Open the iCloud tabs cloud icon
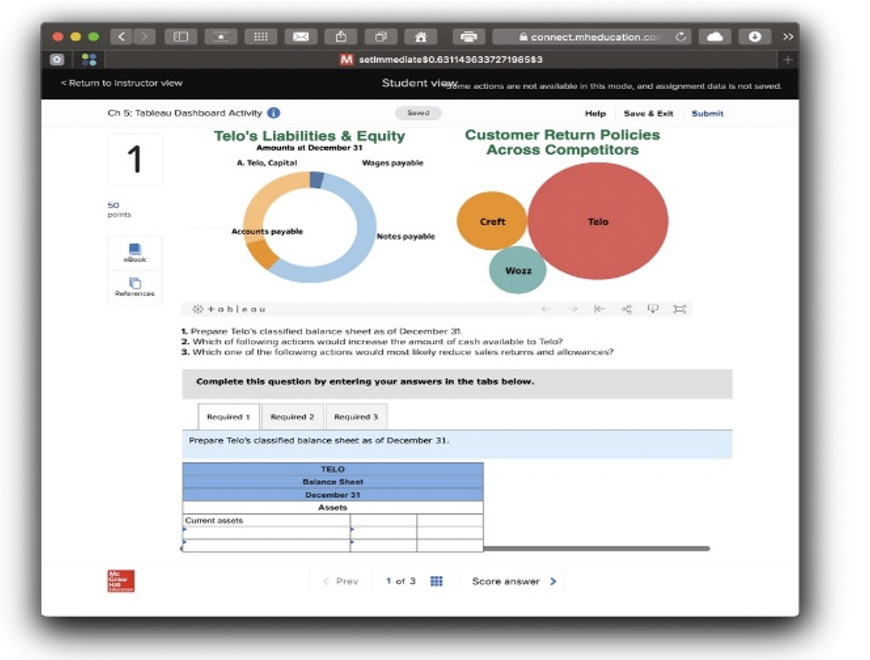 (715, 37)
